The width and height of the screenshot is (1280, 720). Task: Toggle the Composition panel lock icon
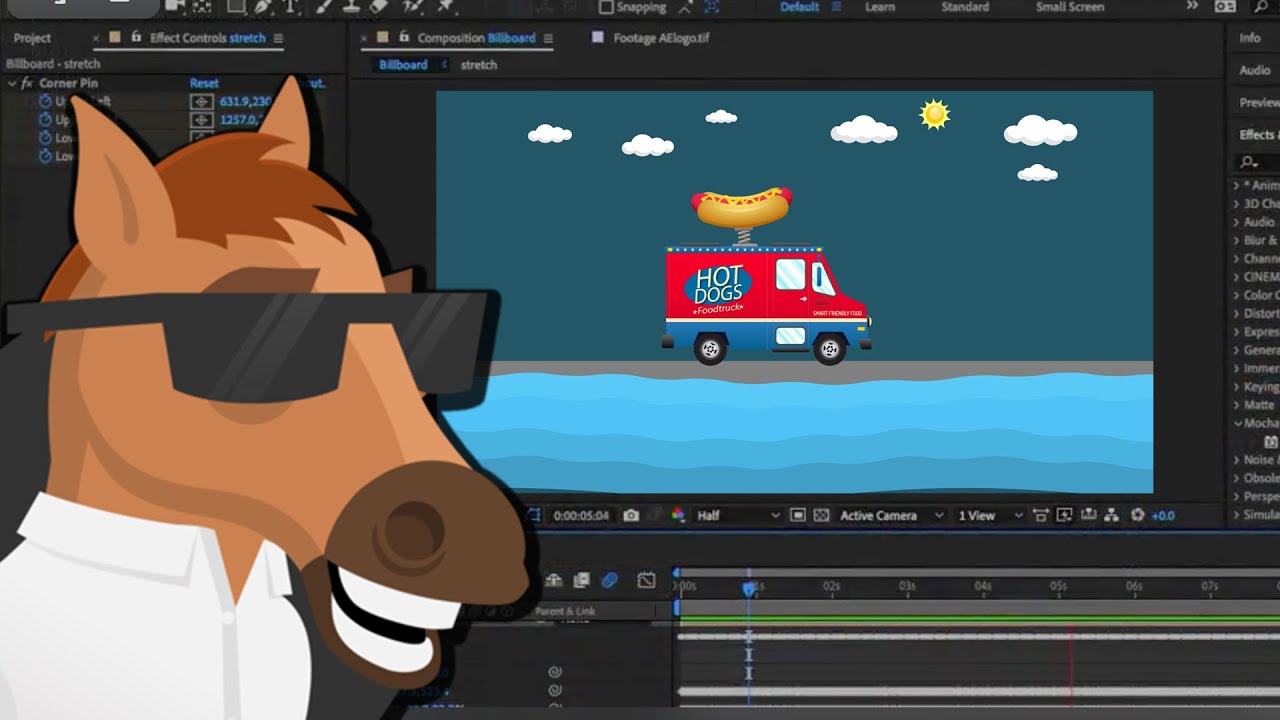pyautogui.click(x=403, y=37)
